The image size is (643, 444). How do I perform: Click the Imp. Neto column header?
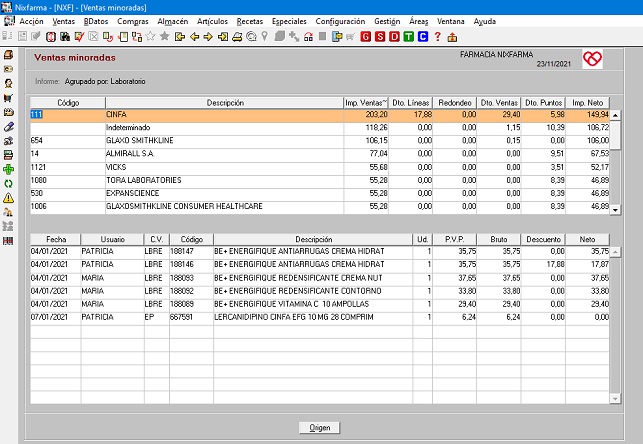pyautogui.click(x=587, y=103)
